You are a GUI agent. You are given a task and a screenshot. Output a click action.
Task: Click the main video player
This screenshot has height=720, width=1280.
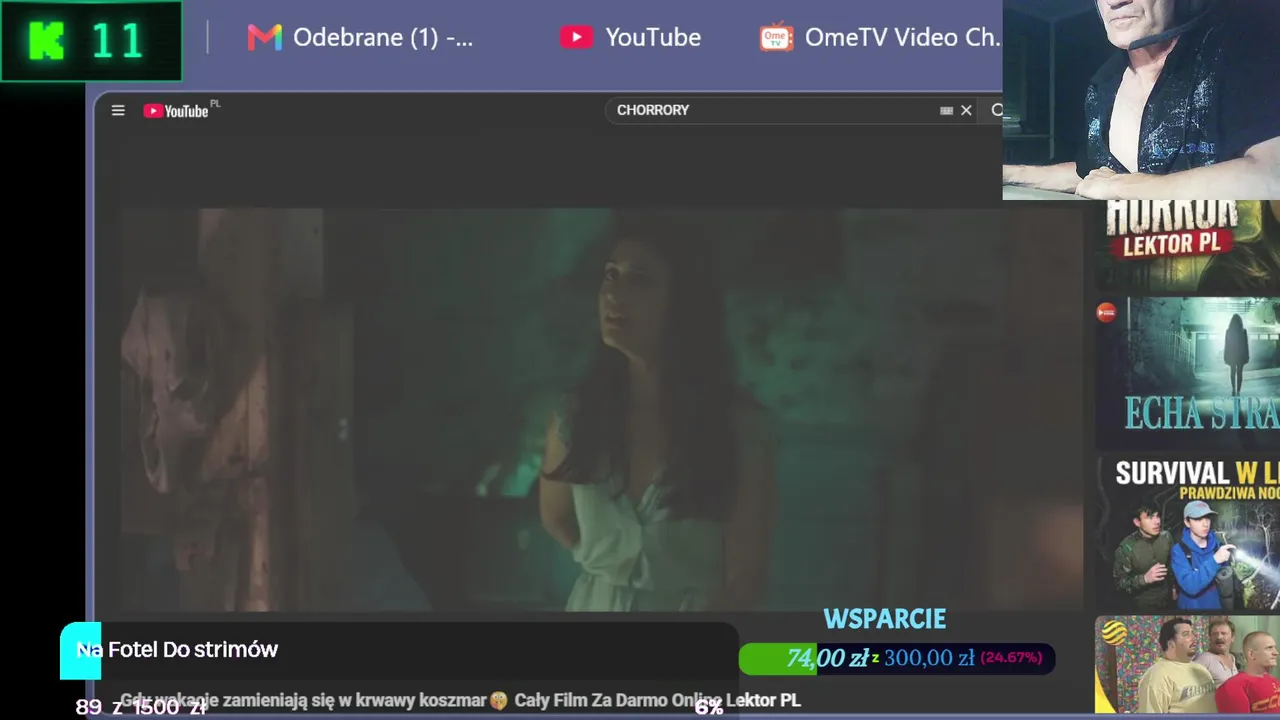pos(601,409)
